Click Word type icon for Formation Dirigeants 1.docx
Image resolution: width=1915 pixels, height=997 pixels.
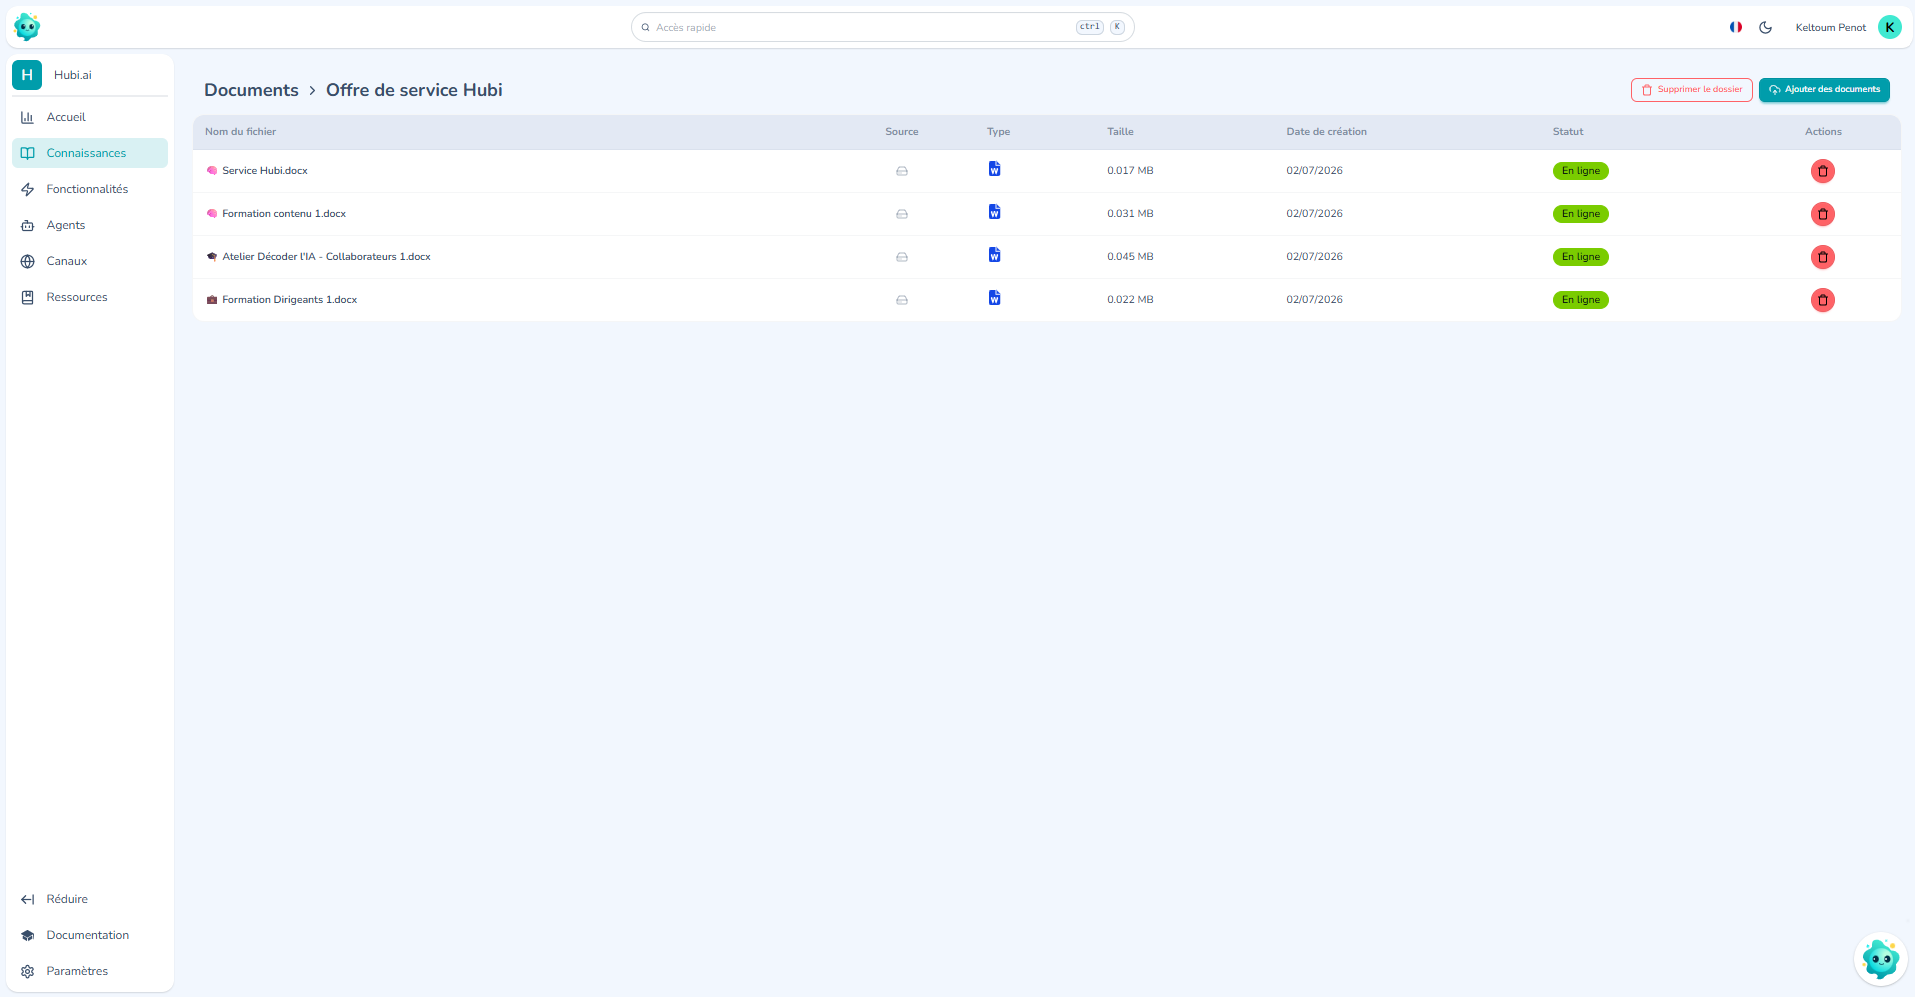click(x=994, y=298)
